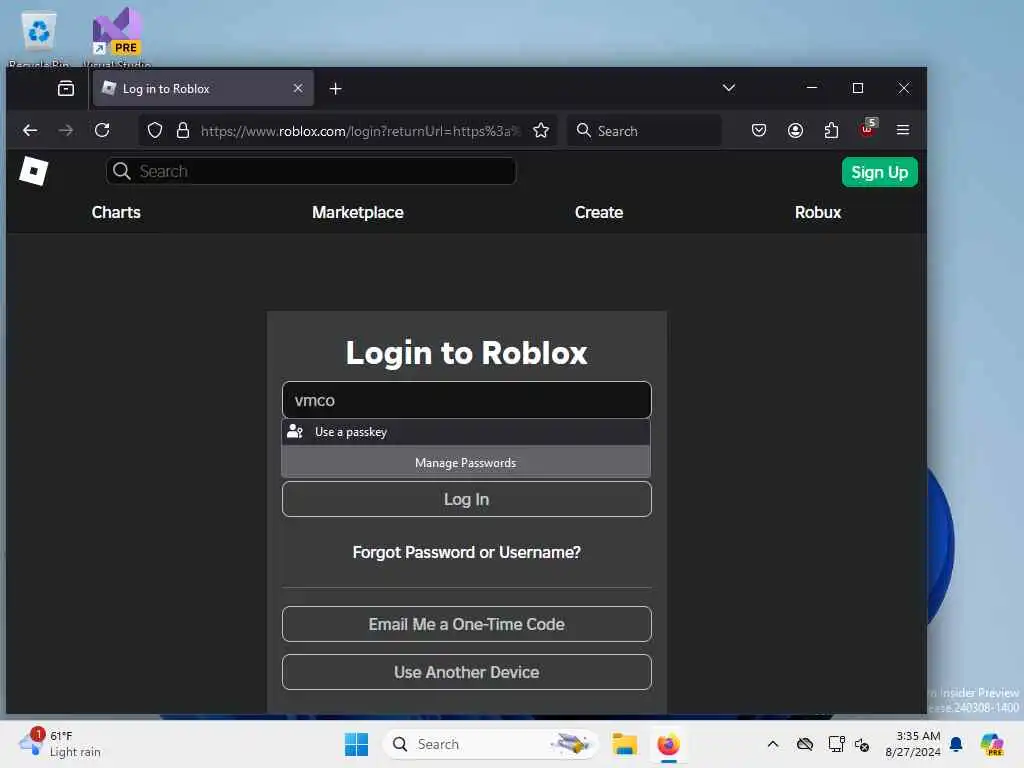Go back with the browser back arrow
Screen dimensions: 1024x768
click(x=30, y=131)
